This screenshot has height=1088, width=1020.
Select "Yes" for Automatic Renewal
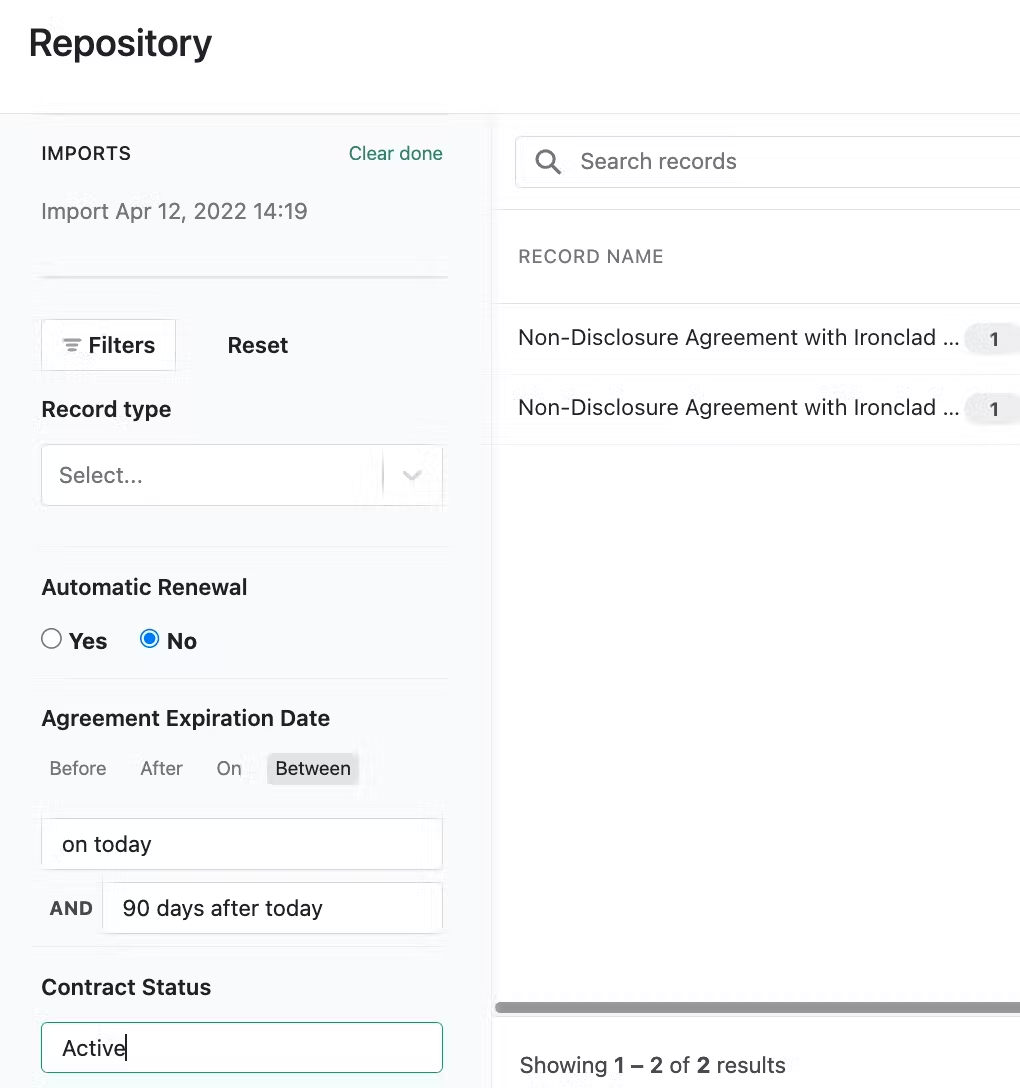tap(51, 638)
